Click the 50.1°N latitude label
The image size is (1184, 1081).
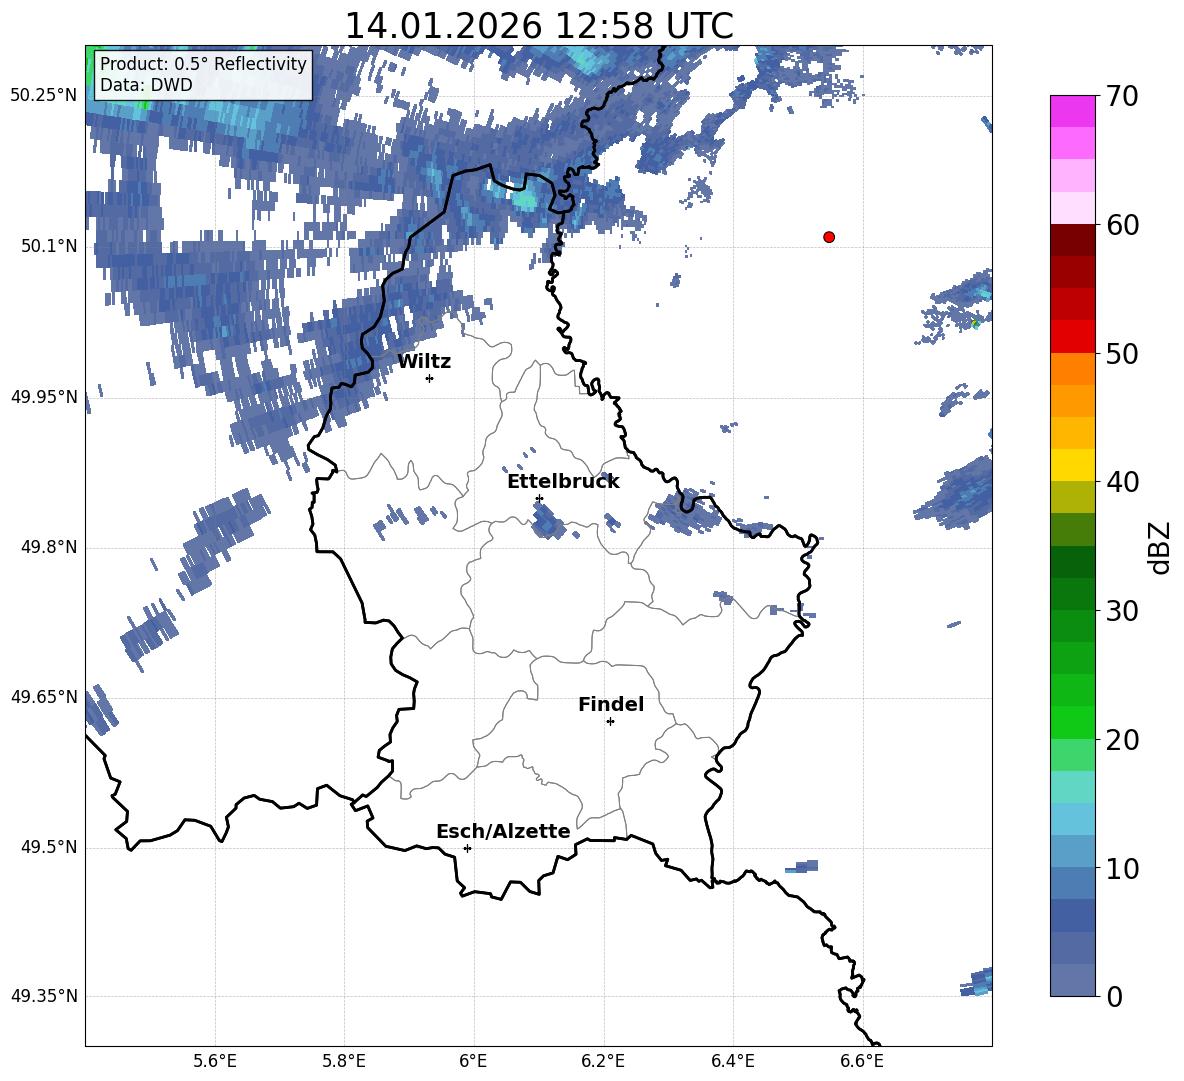click(49, 246)
